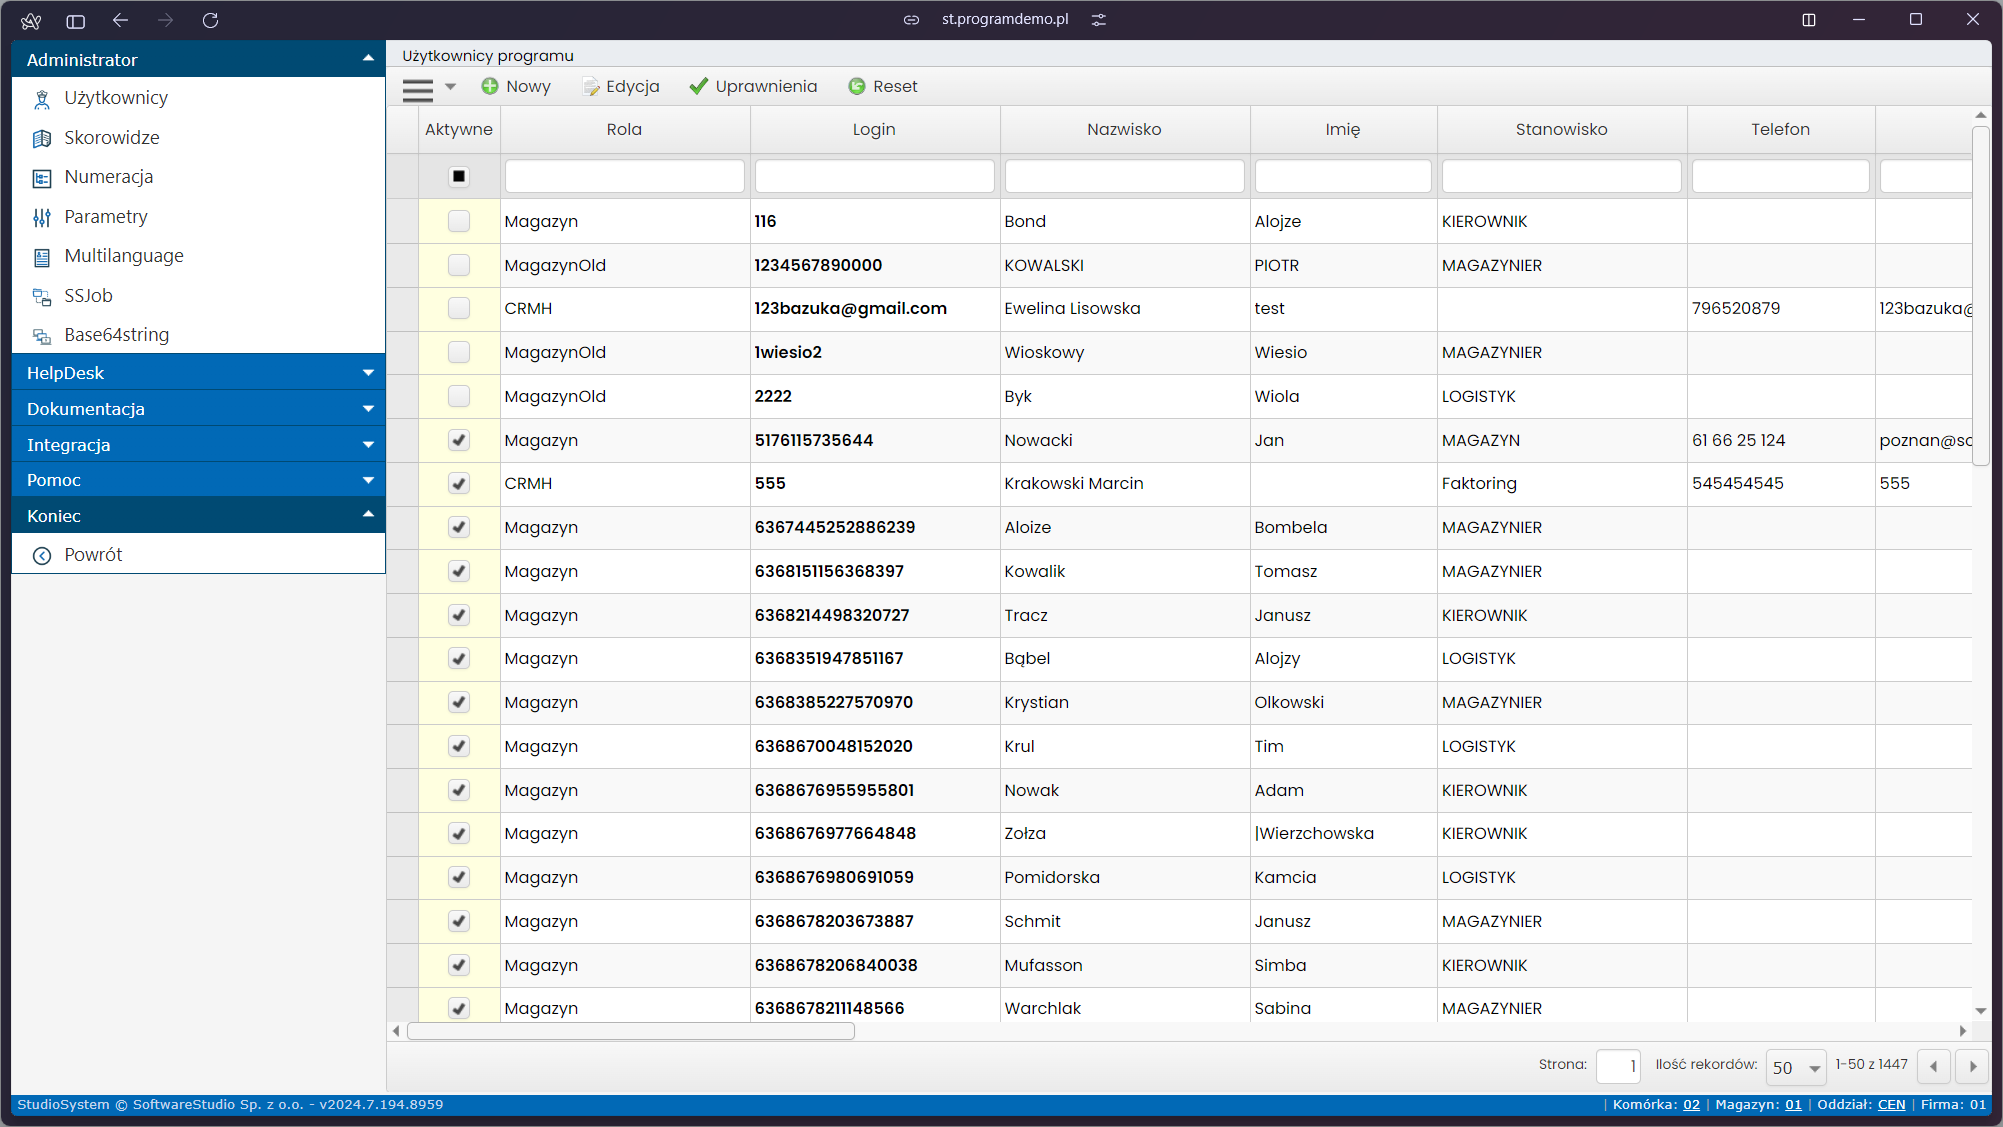Click the Oddział CEN link in status bar
This screenshot has width=2003, height=1127.
1891,1105
